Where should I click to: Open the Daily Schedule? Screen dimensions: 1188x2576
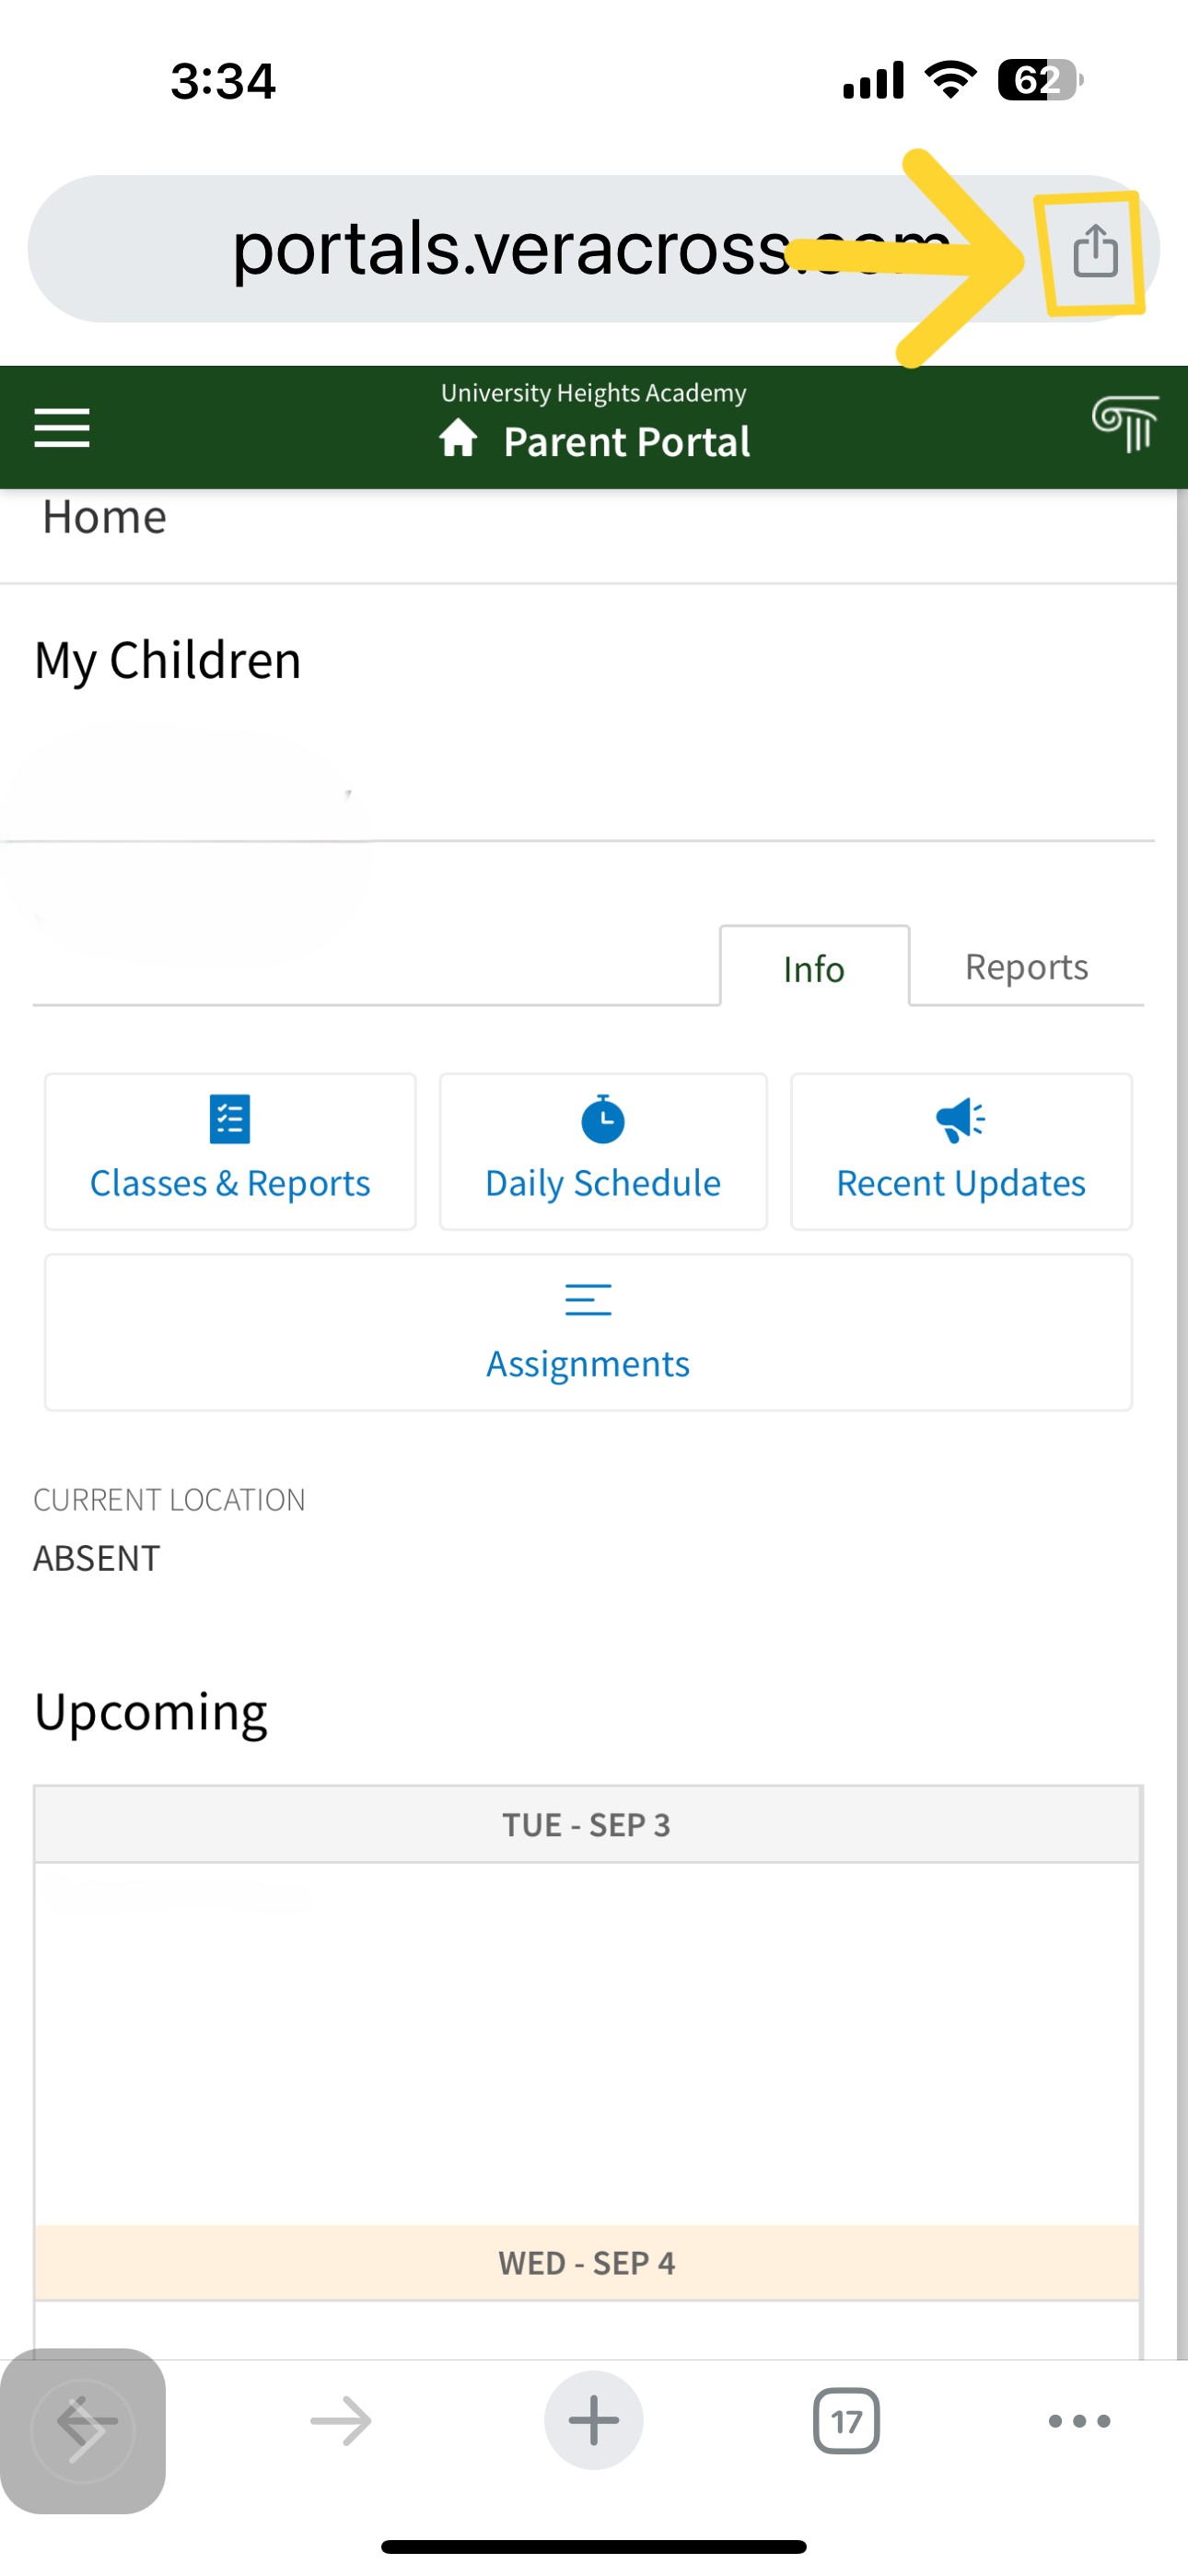click(x=603, y=1151)
